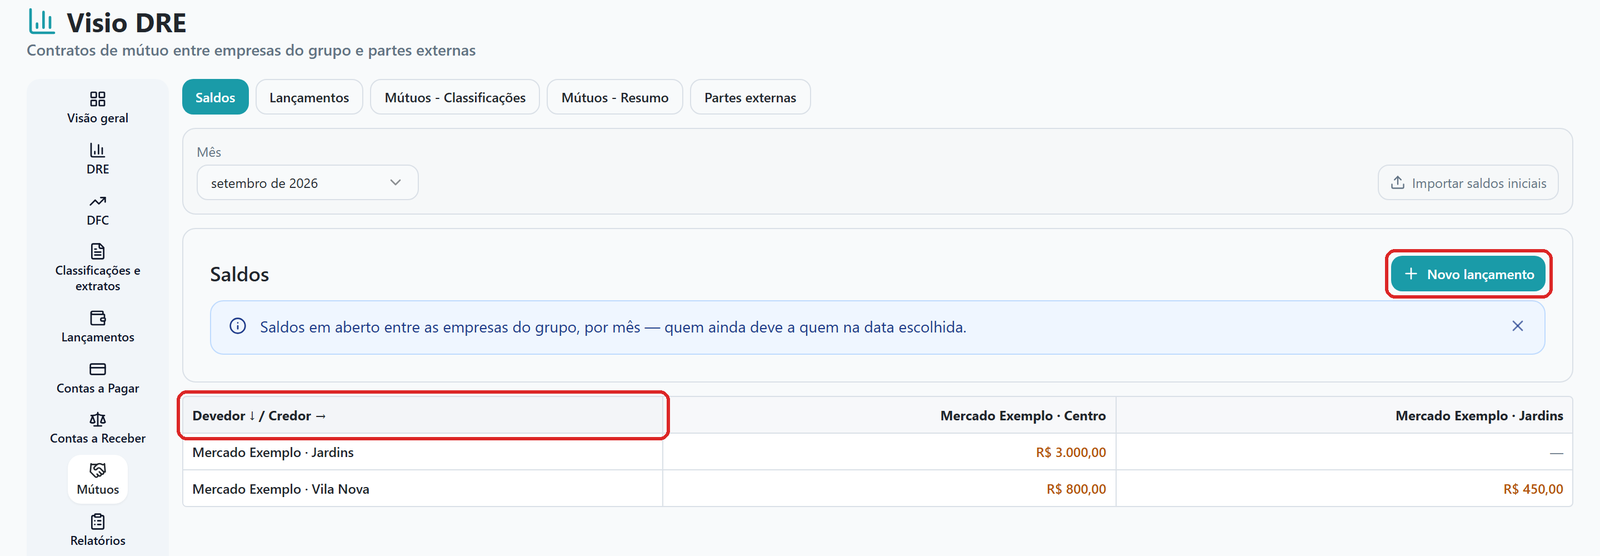Click the Contratos de mútuo subtitle text
Image resolution: width=1600 pixels, height=556 pixels.
(251, 50)
